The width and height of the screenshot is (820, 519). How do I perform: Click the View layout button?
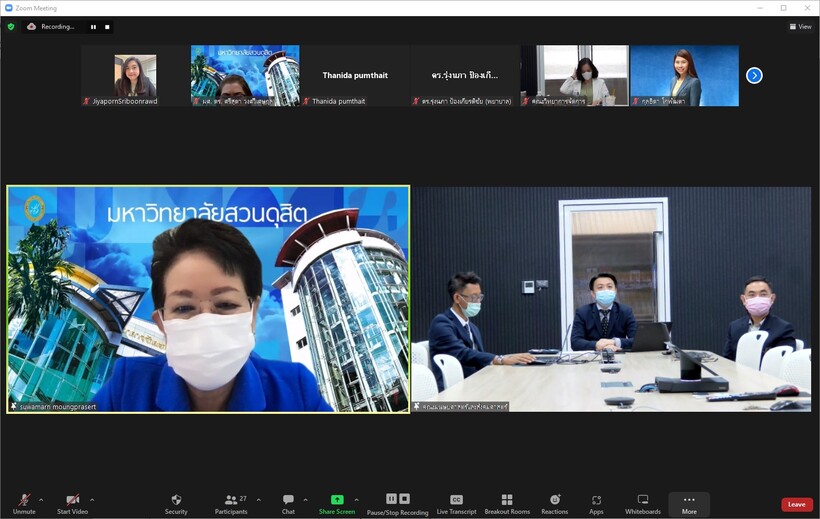click(800, 26)
